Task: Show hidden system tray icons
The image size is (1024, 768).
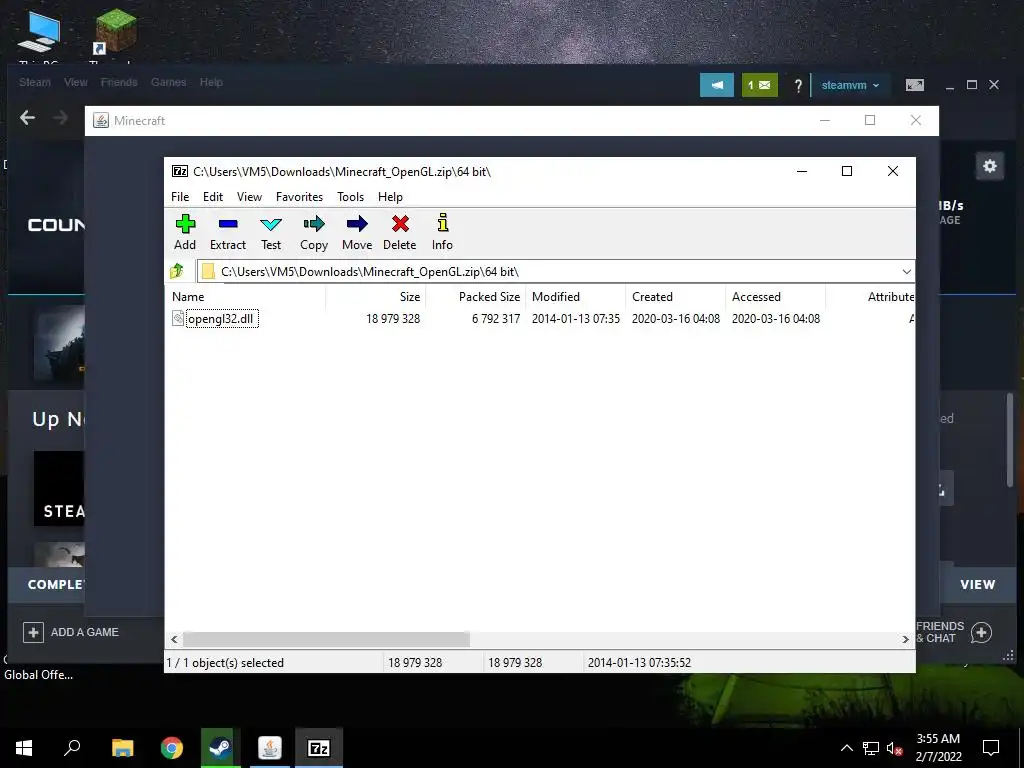Action: 846,748
